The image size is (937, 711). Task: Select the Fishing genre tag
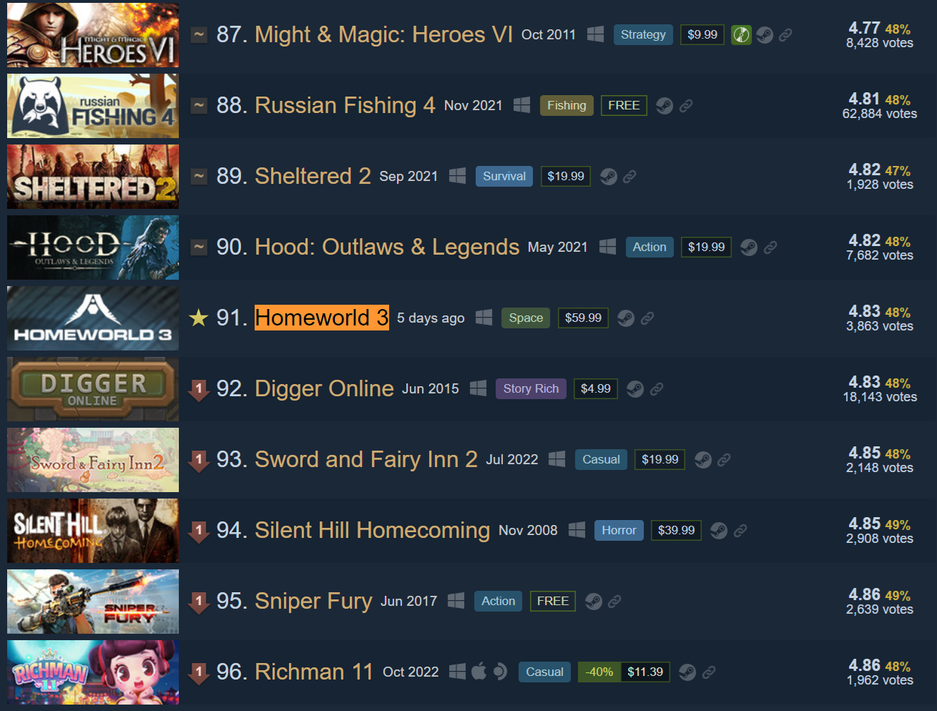pyautogui.click(x=567, y=106)
